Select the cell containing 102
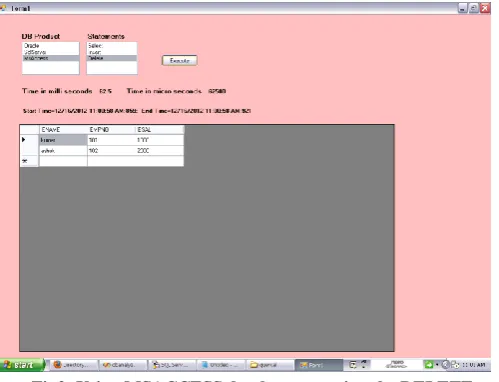This screenshot has height=382, width=499. (111, 151)
